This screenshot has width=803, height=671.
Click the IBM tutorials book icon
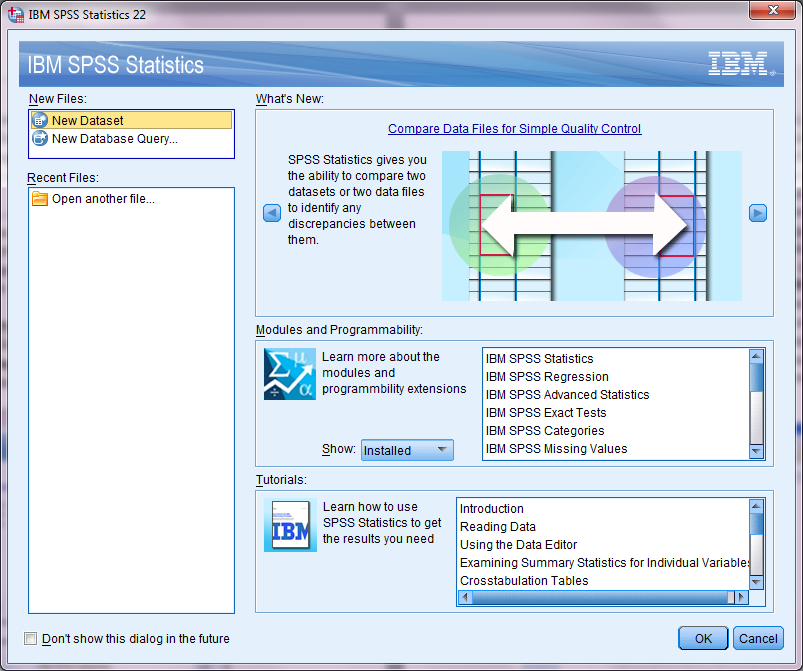pos(290,525)
